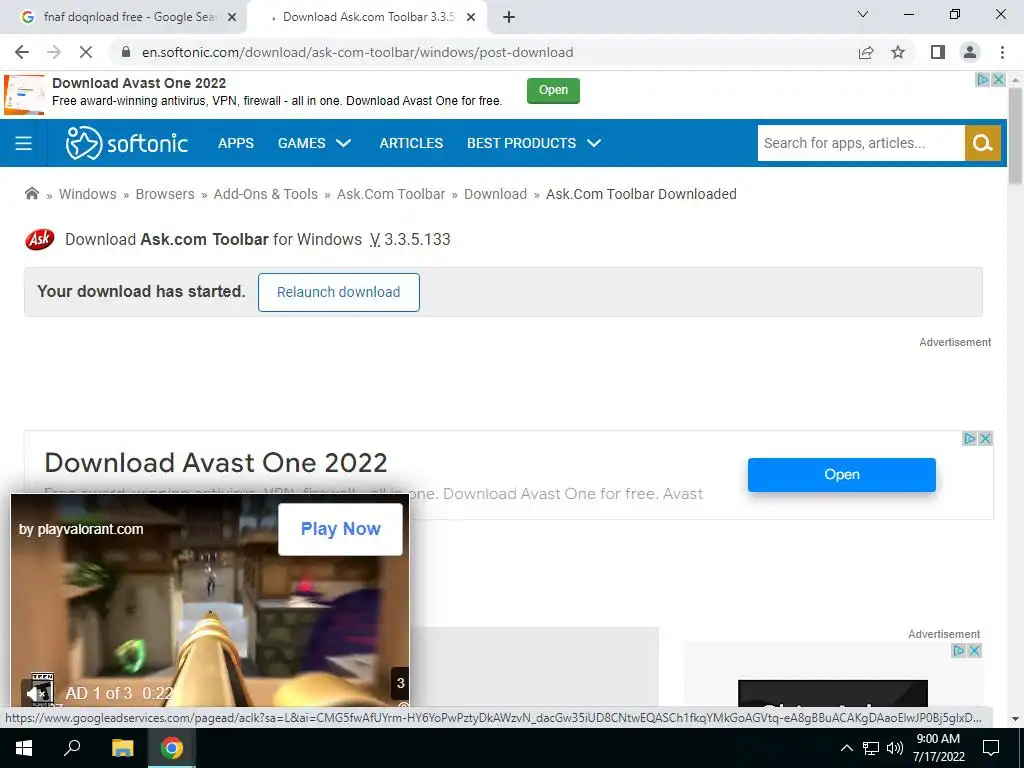The height and width of the screenshot is (768, 1024).
Task: Open home icon in breadcrumb
Action: point(31,193)
